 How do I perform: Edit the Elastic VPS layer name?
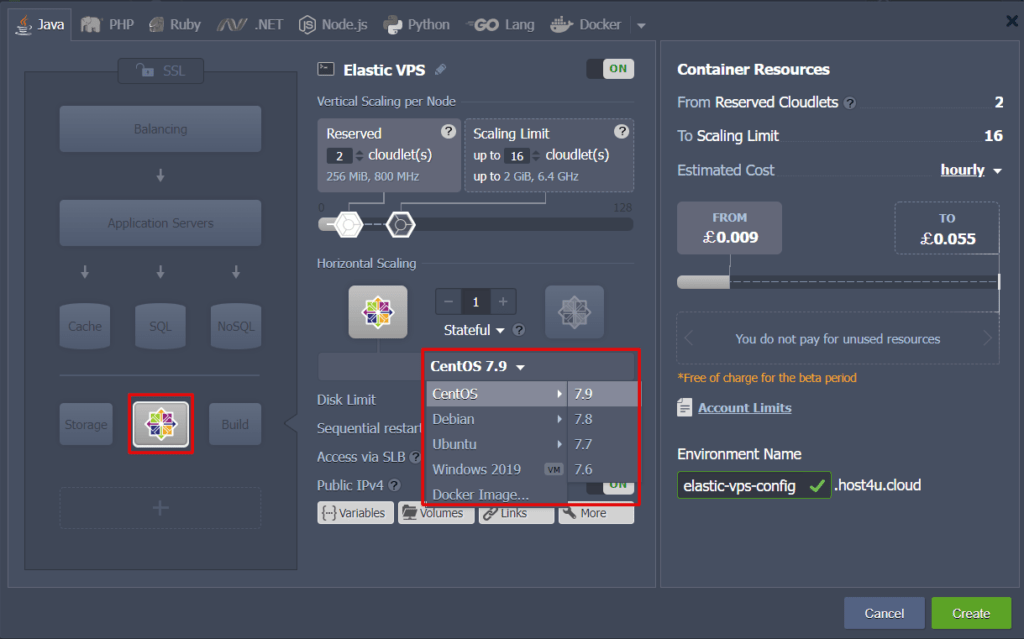pyautogui.click(x=441, y=69)
